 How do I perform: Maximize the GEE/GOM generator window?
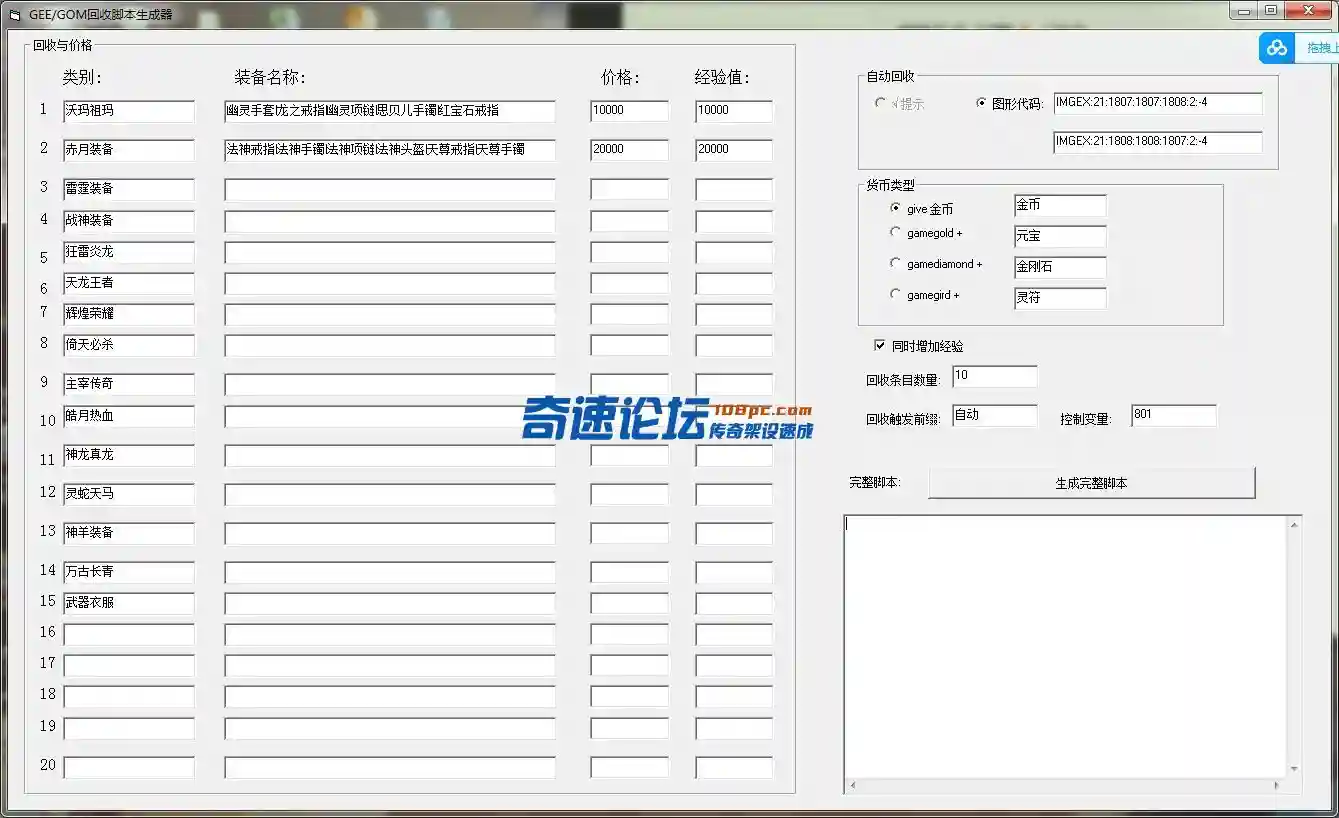click(1271, 11)
